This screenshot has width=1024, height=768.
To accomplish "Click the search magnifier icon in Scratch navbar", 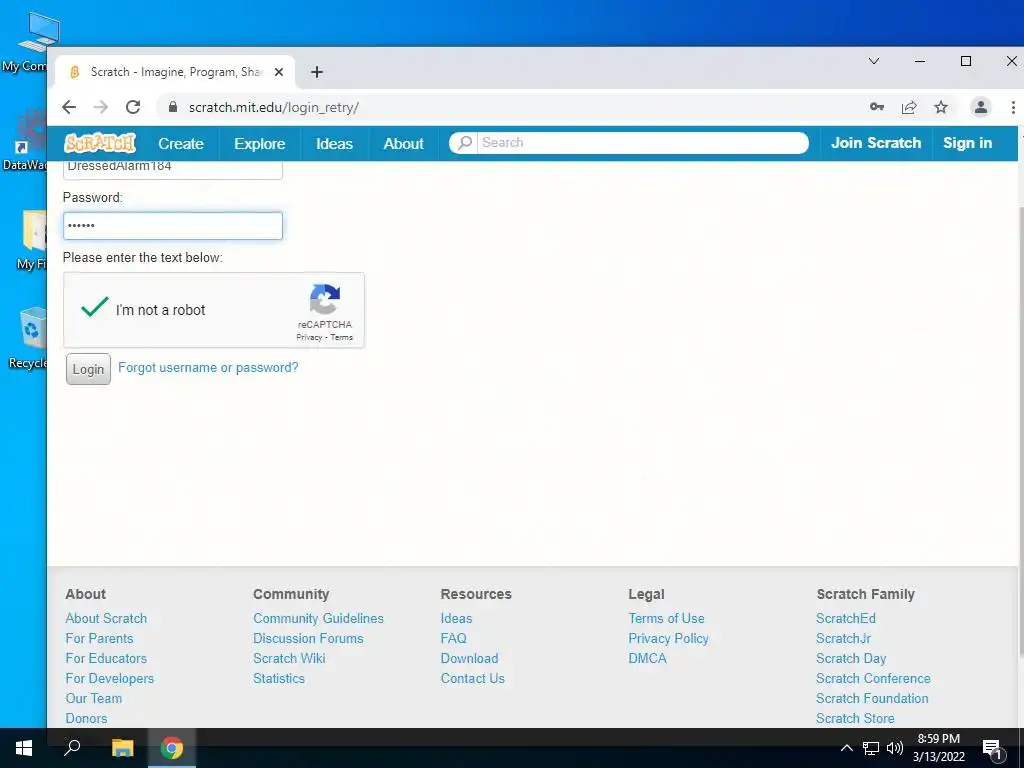I will tap(464, 142).
